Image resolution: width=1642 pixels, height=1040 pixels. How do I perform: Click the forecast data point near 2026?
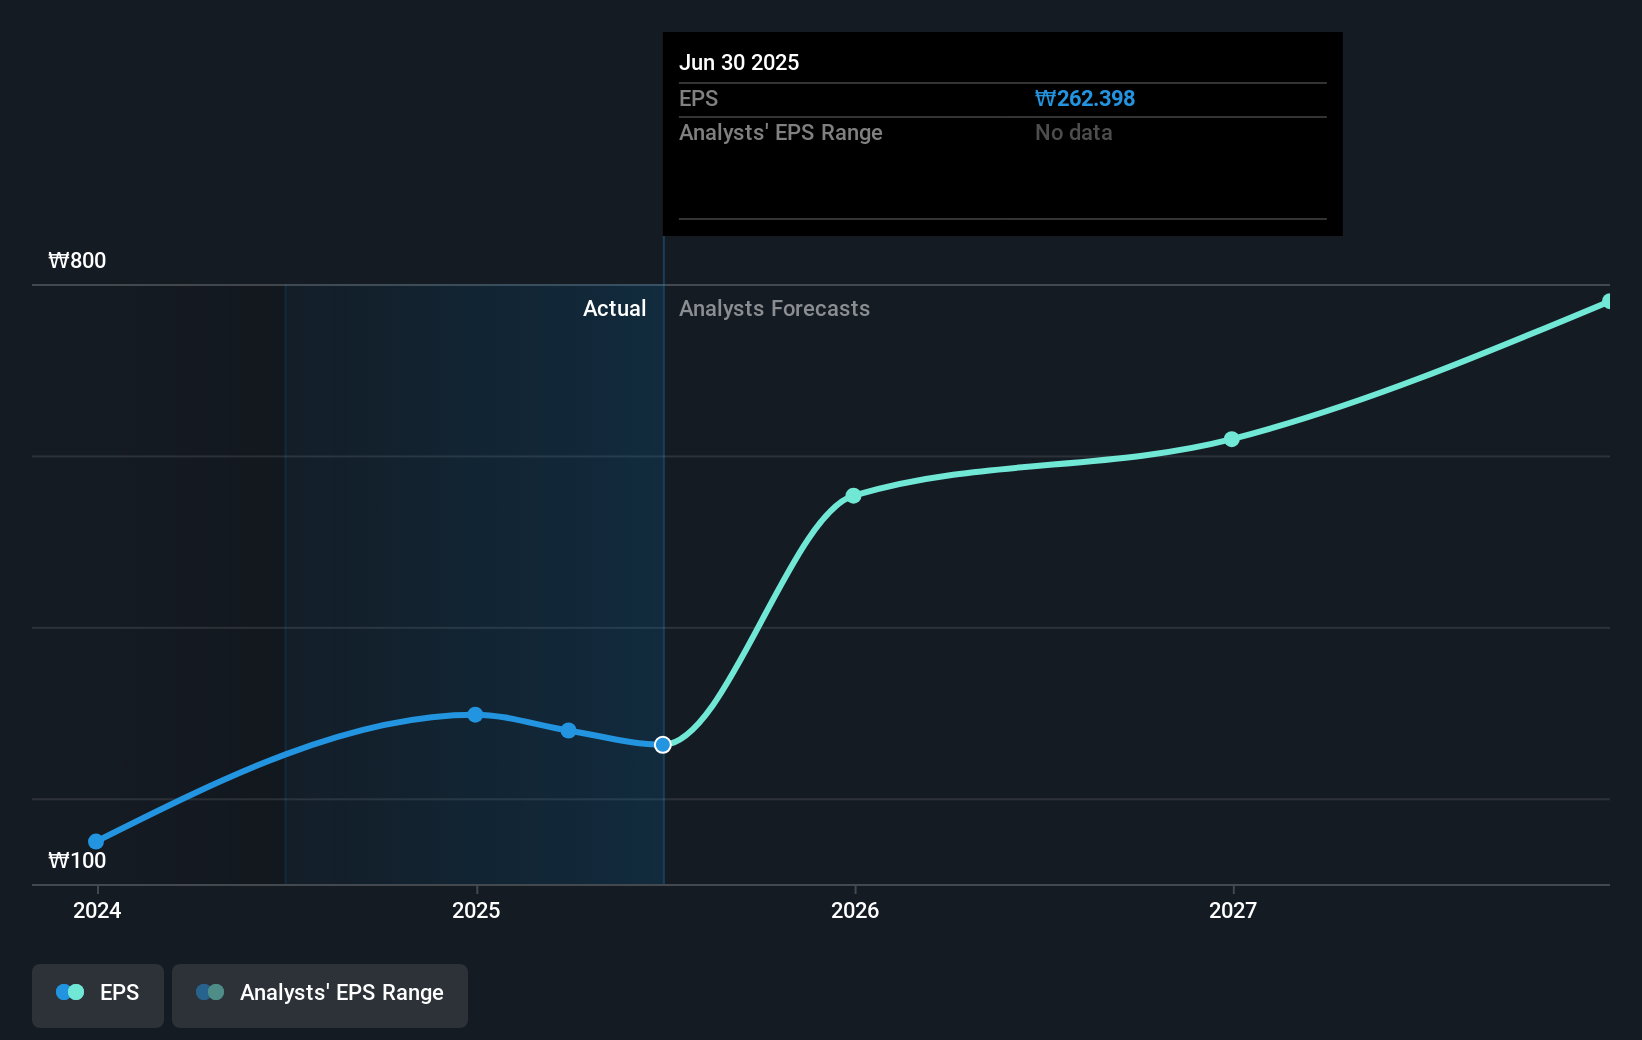click(853, 495)
